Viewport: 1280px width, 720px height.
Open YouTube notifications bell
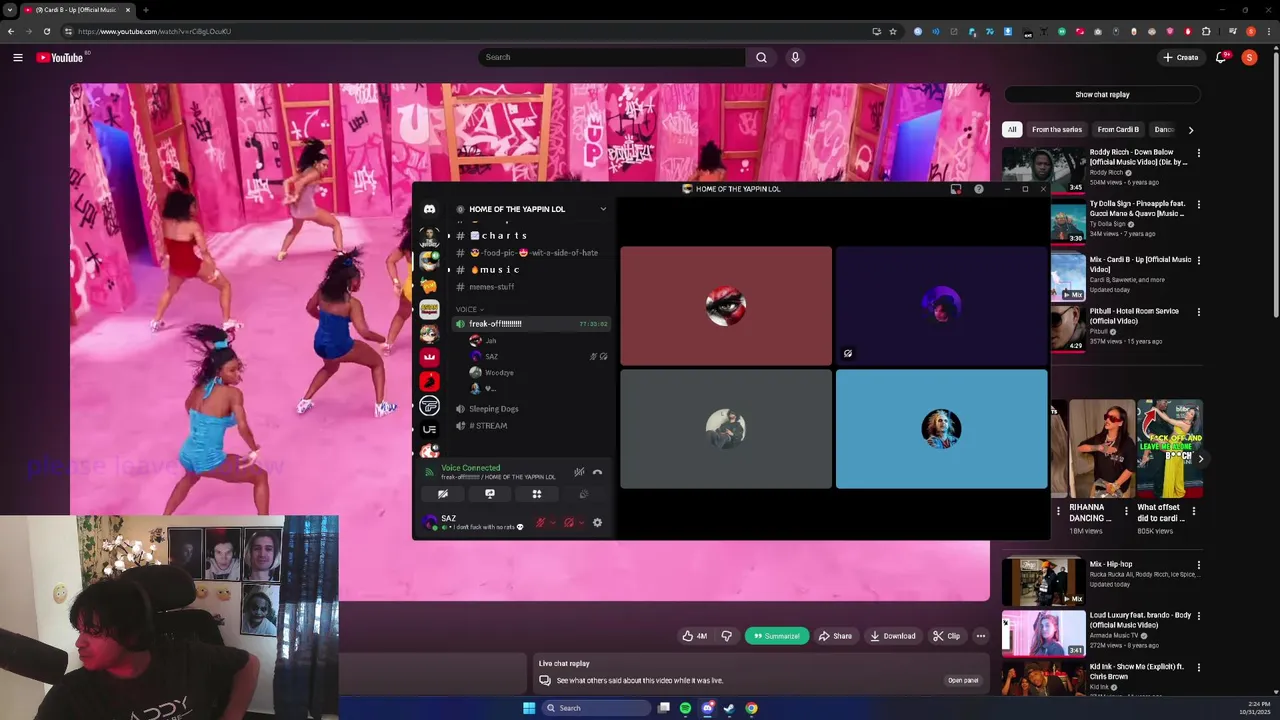[x=1221, y=57]
